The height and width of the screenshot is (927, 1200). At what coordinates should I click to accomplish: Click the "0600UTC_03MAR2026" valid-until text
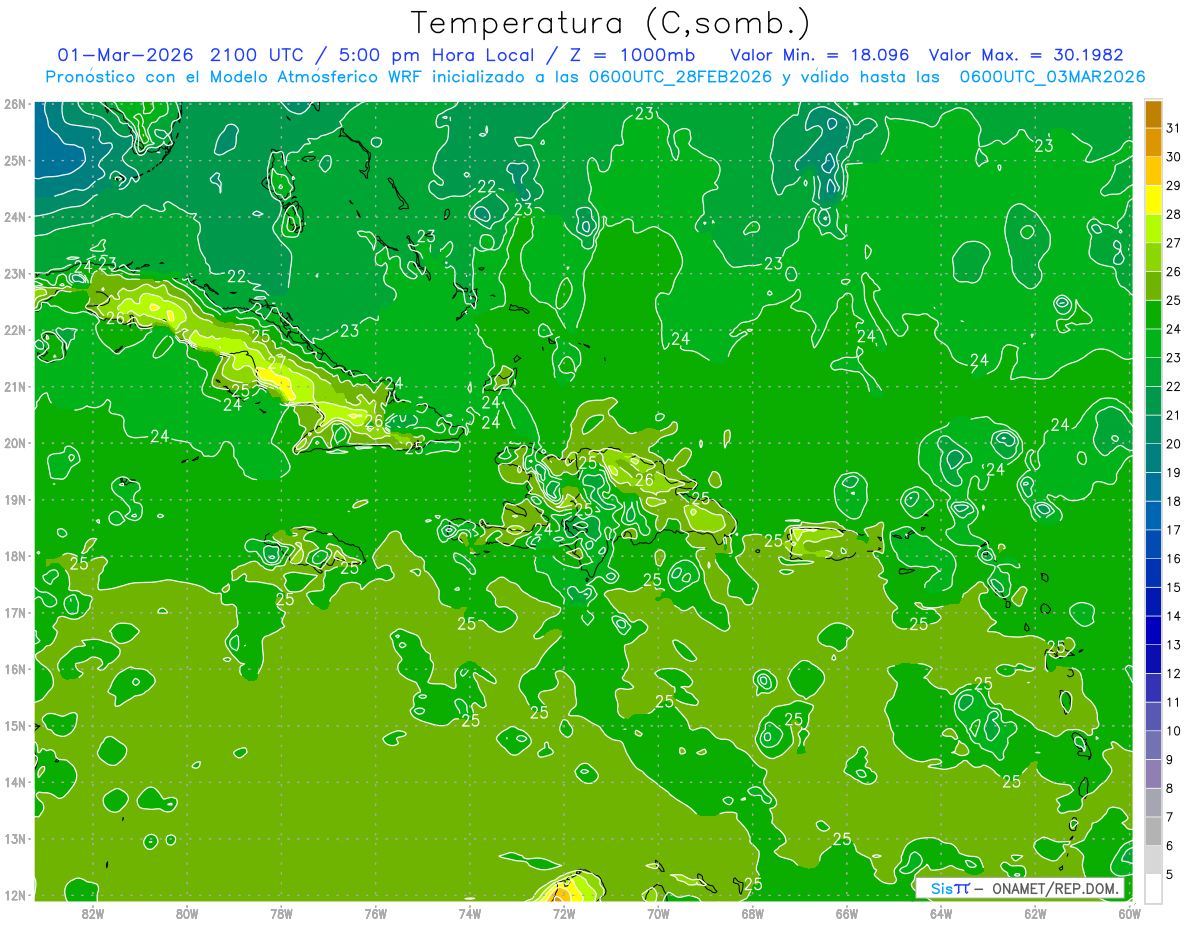1052,77
